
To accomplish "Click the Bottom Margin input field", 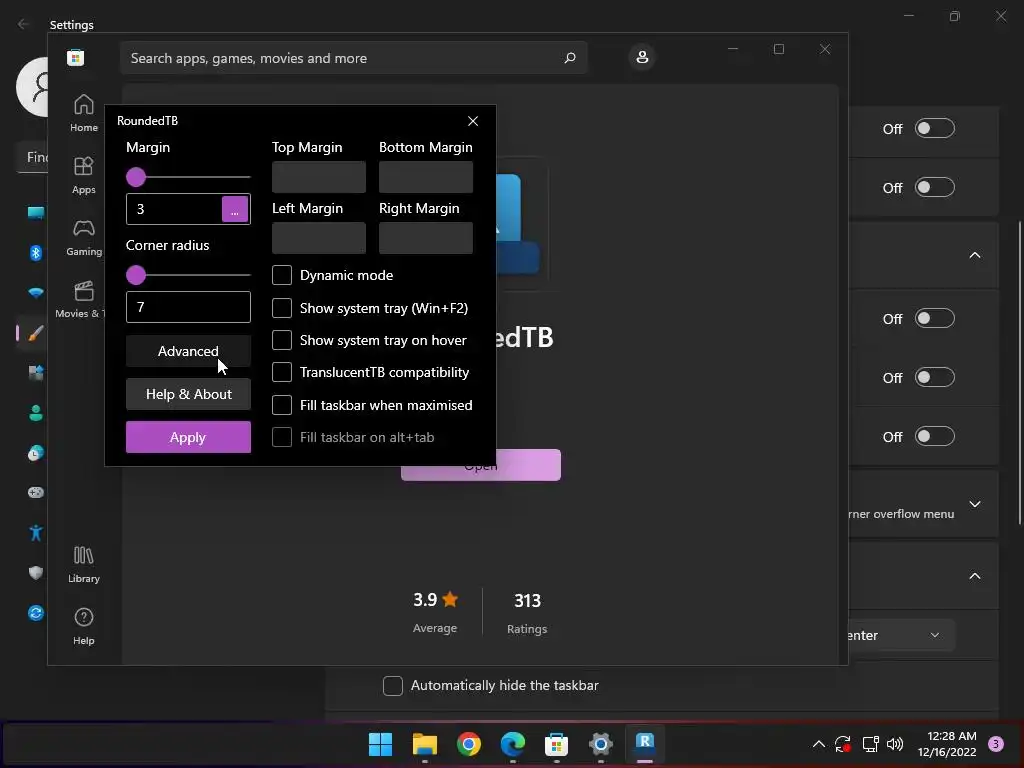I will (426, 177).
